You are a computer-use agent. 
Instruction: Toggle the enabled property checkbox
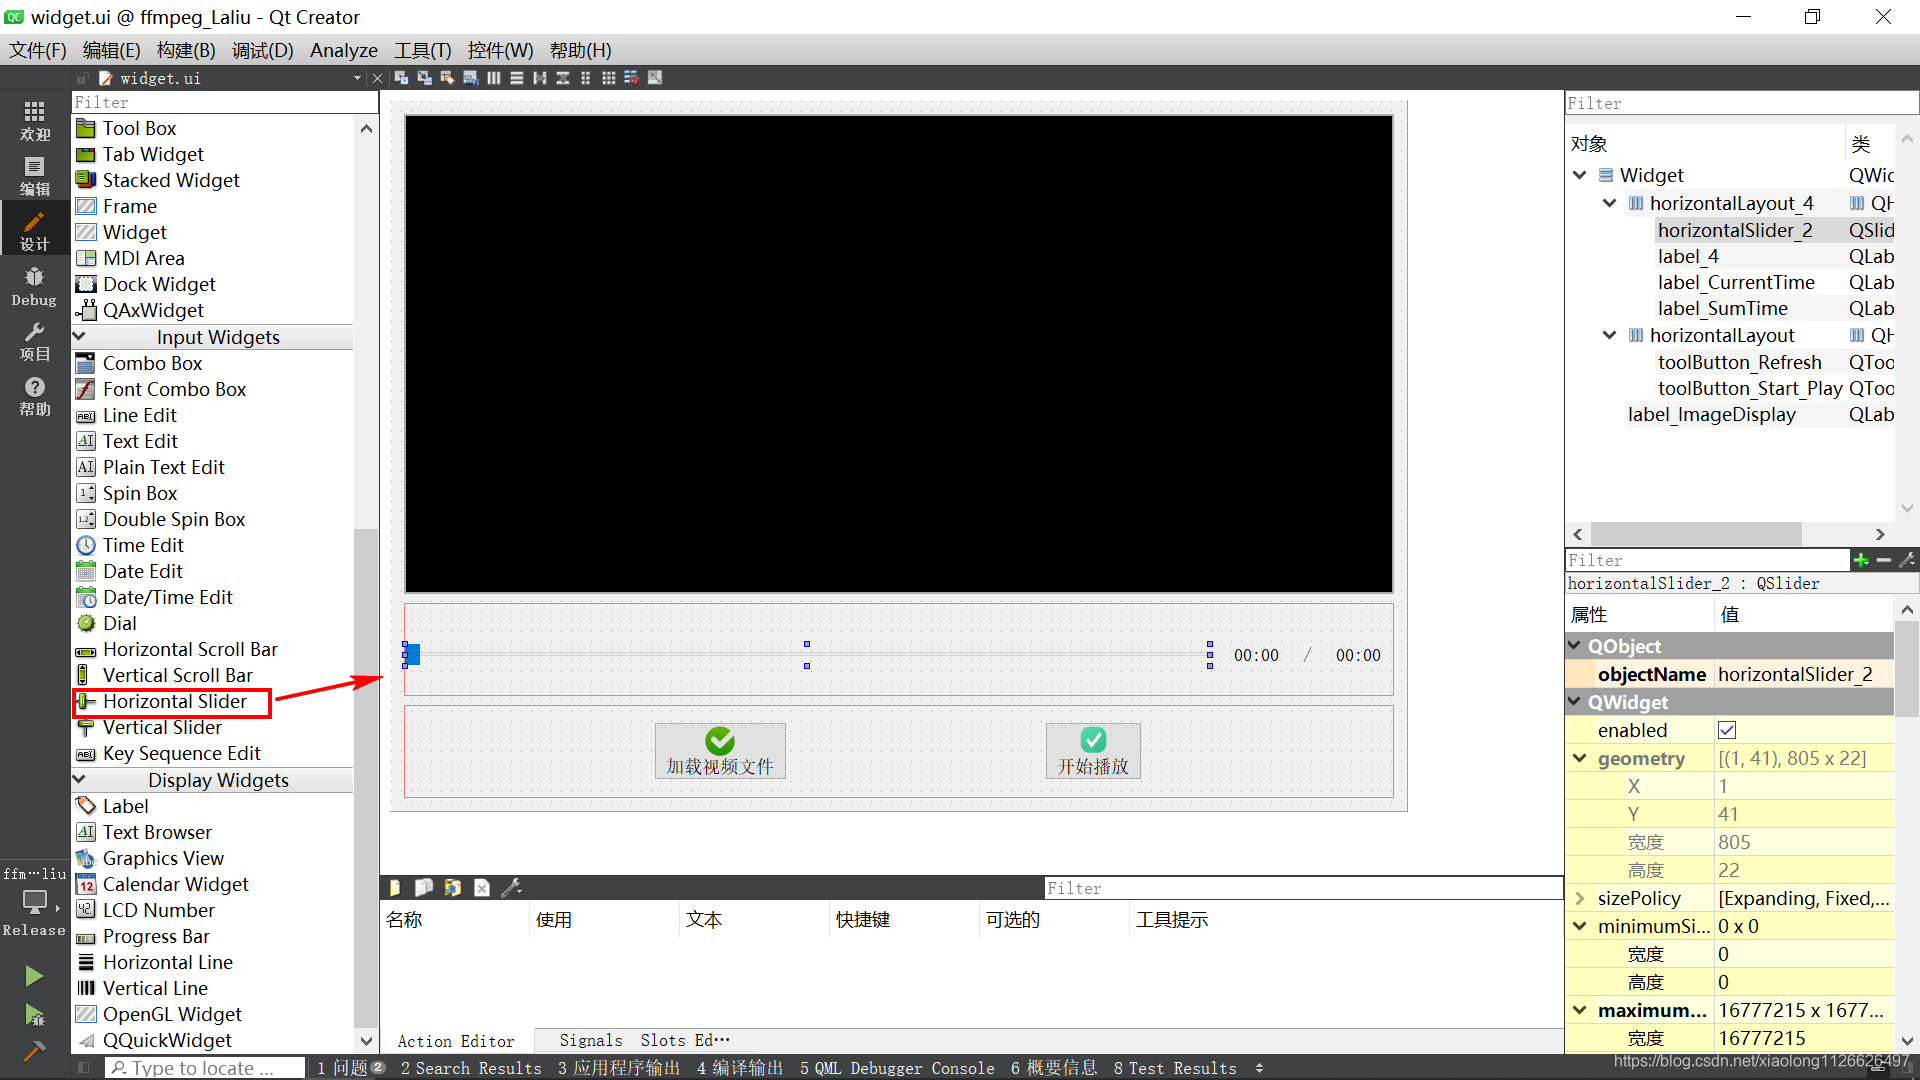pos(1727,730)
